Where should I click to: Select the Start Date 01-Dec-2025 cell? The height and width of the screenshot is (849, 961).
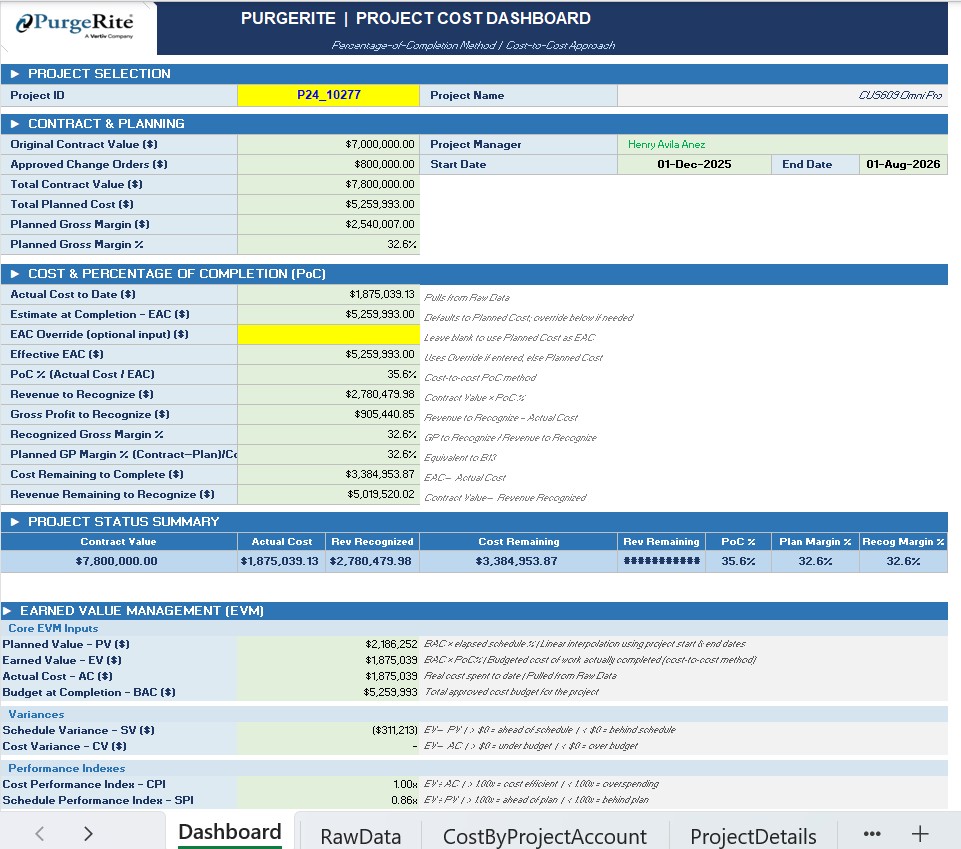point(694,164)
